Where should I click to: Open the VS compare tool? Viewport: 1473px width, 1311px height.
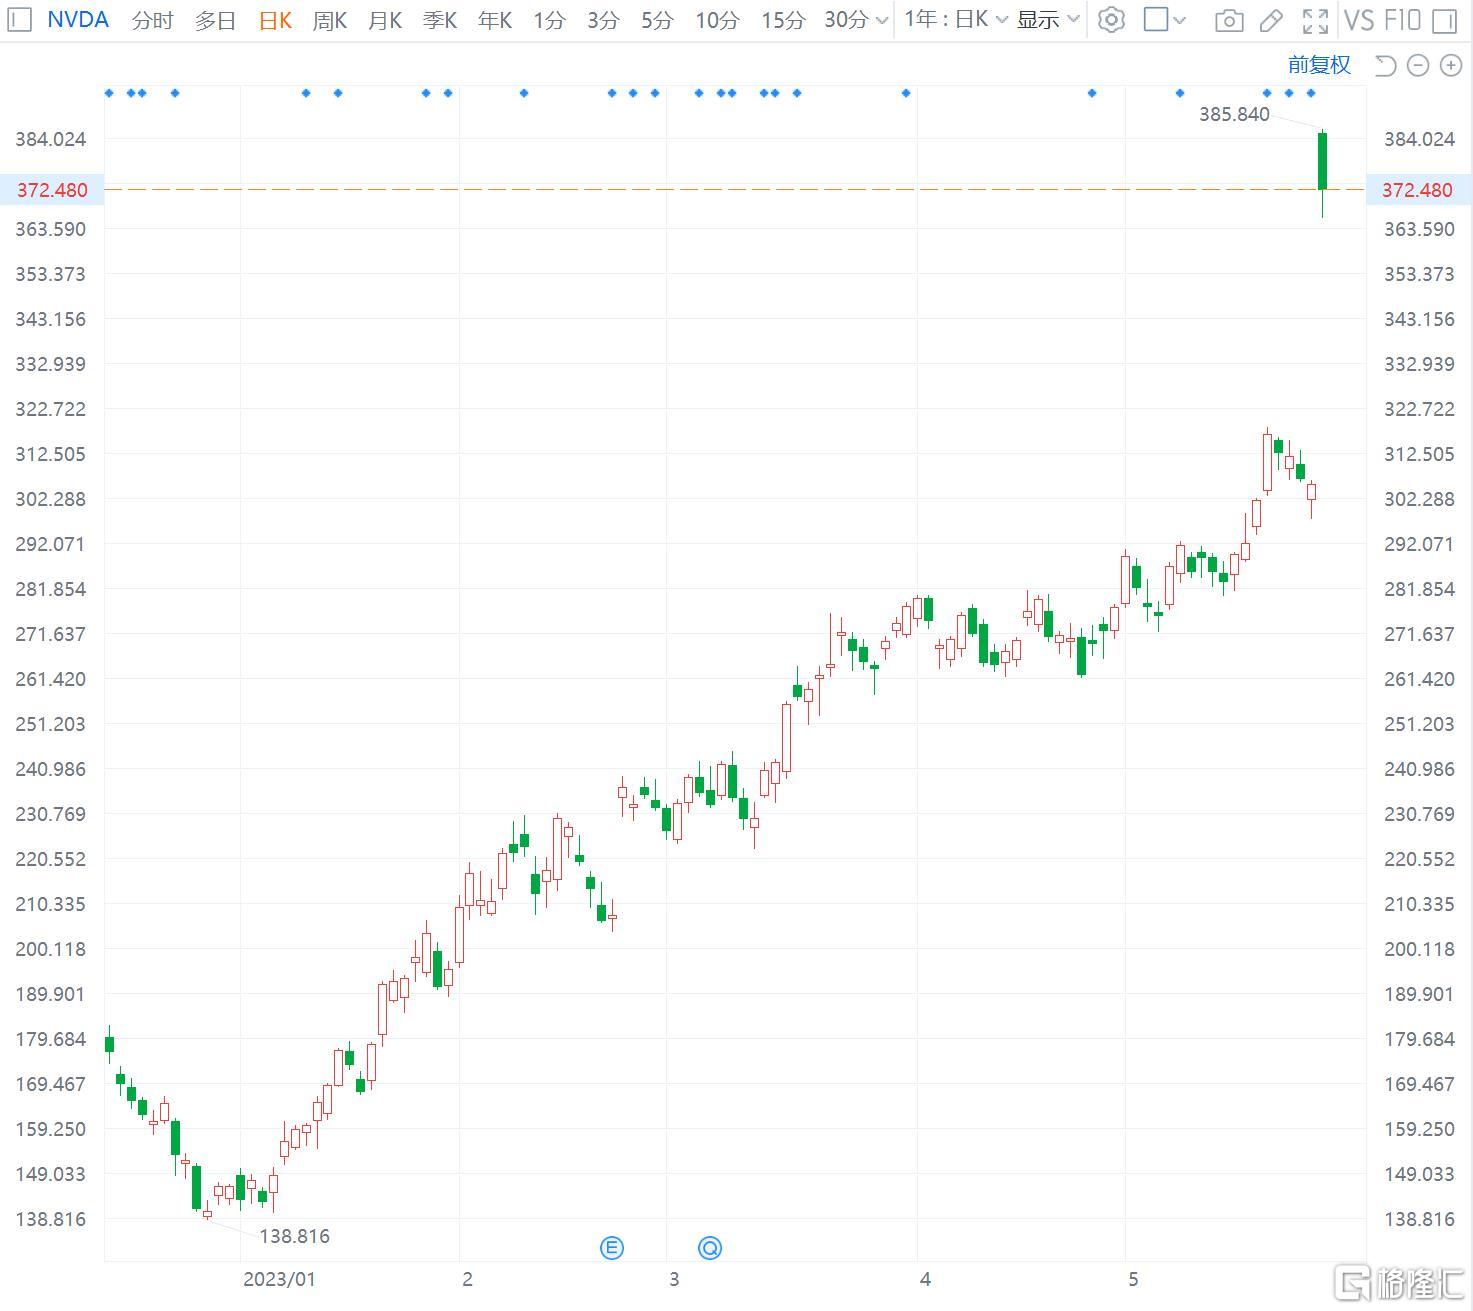pos(1359,20)
